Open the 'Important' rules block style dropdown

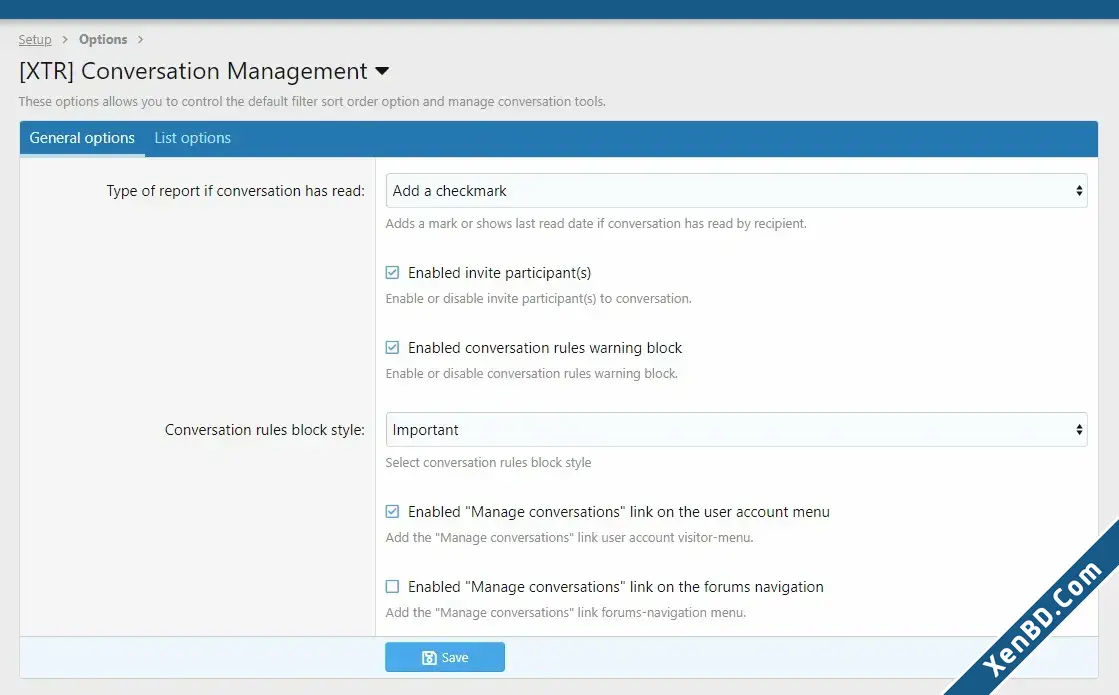coord(736,430)
